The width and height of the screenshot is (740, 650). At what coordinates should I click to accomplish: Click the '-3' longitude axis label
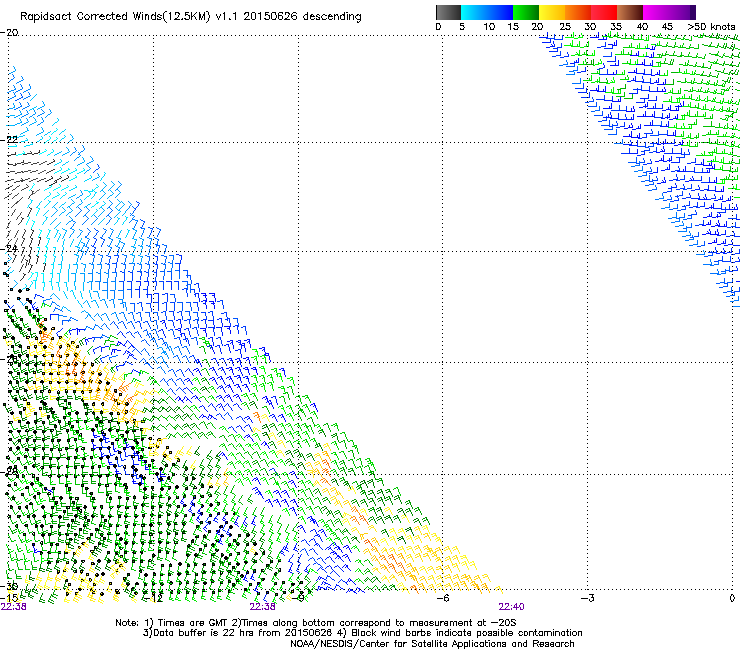tap(587, 598)
